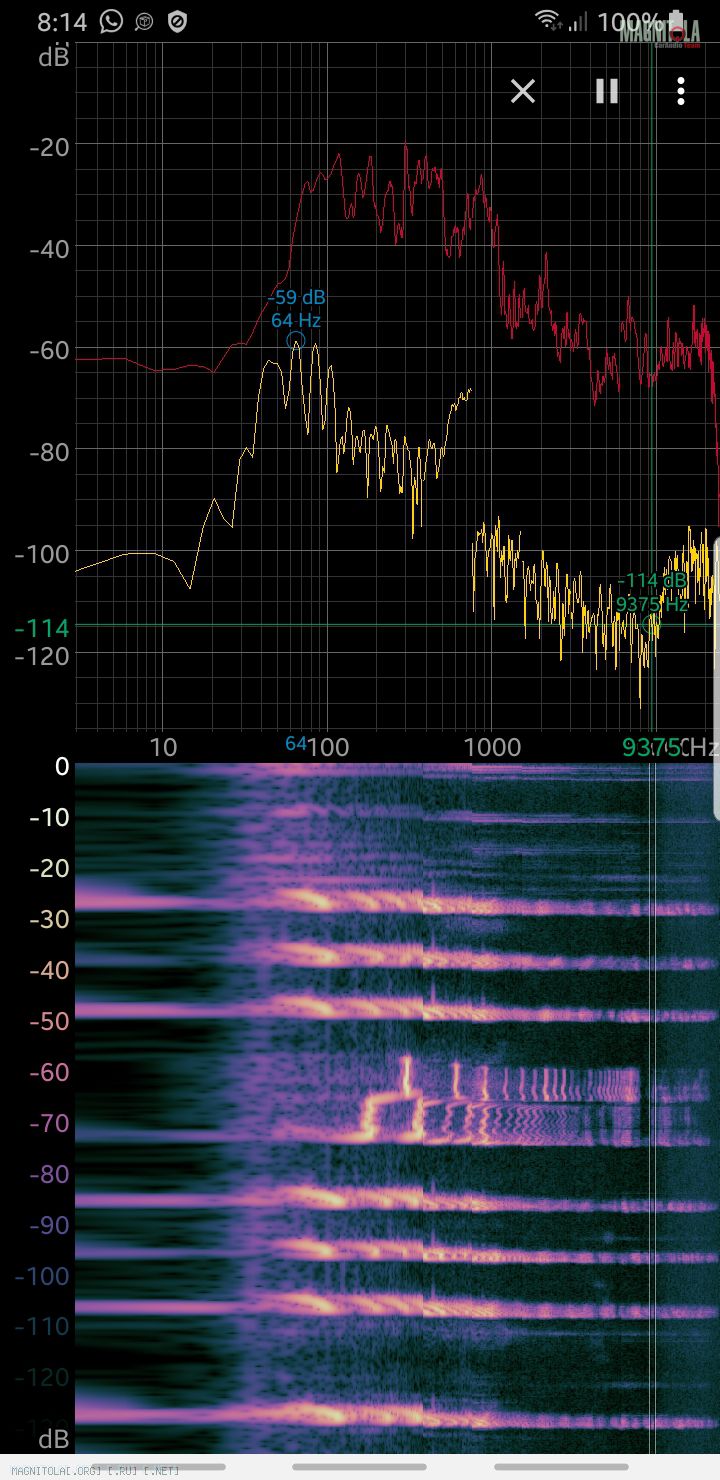The image size is (720, 1480).
Task: Pause the live spectrum analysis
Action: click(606, 92)
